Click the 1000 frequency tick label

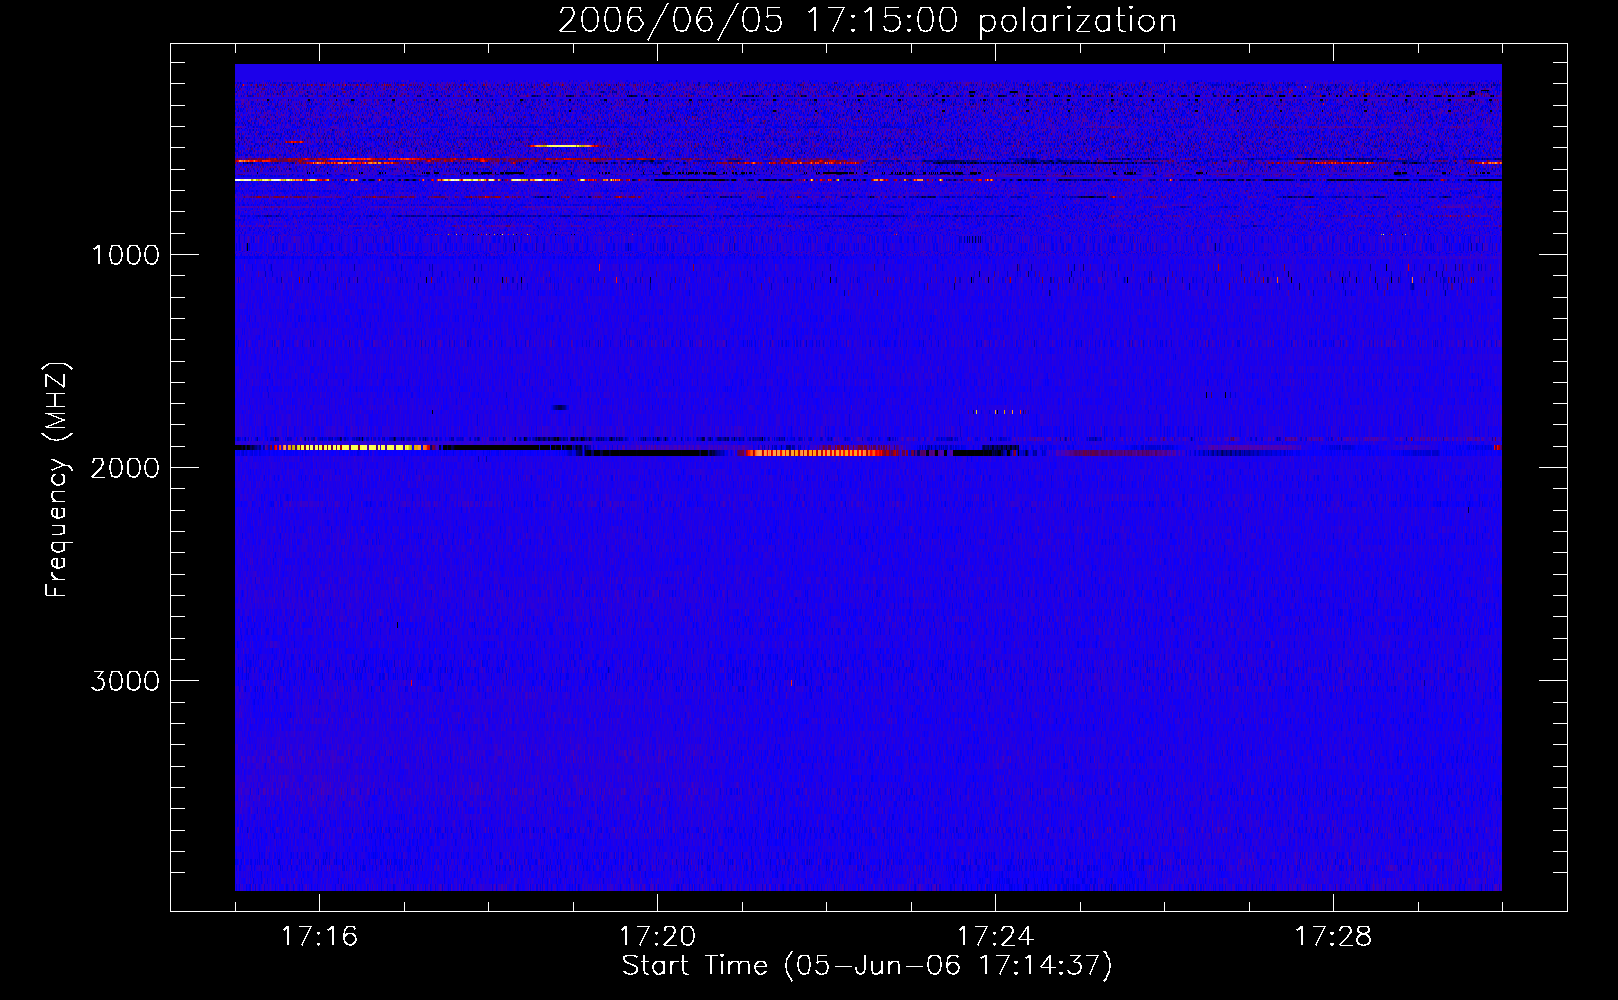[125, 255]
